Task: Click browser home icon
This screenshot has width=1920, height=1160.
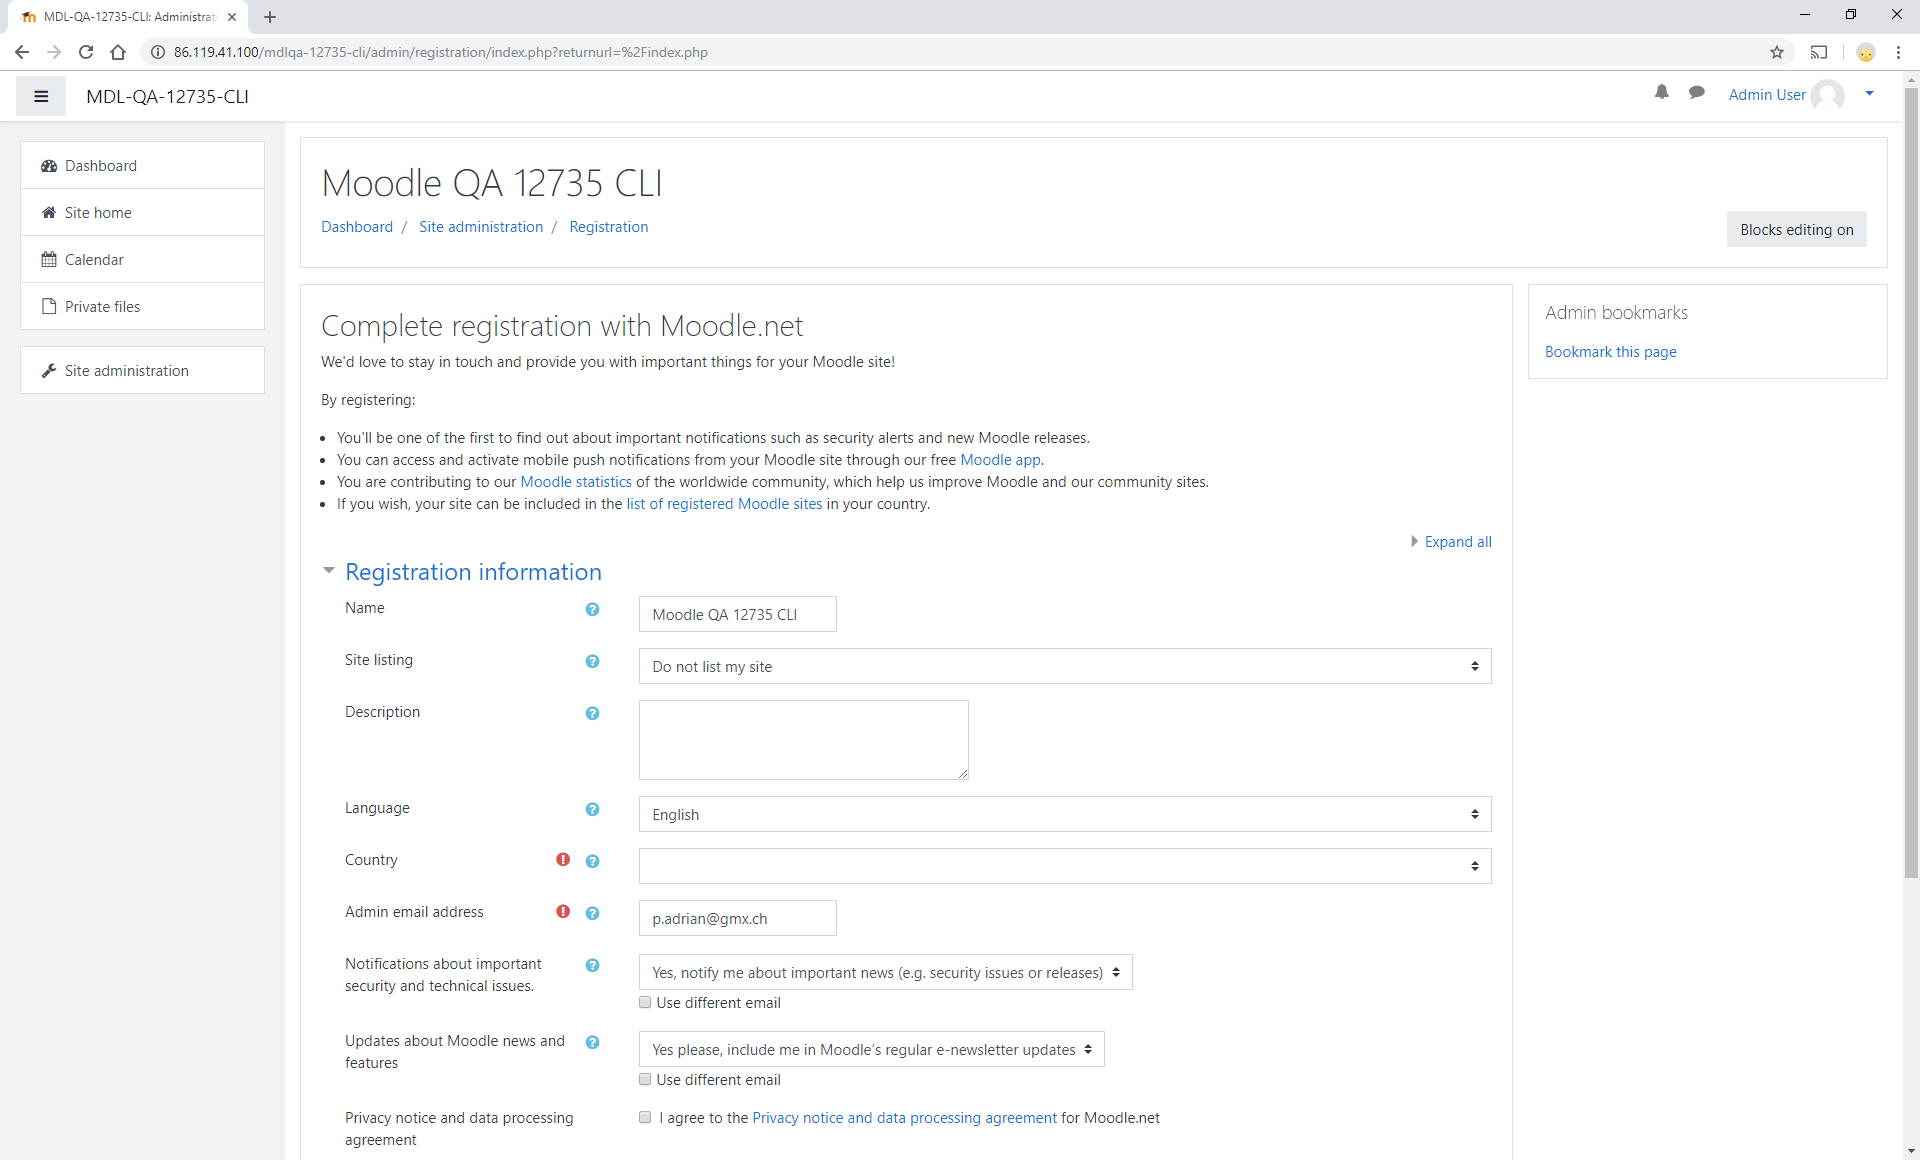Action: point(118,52)
